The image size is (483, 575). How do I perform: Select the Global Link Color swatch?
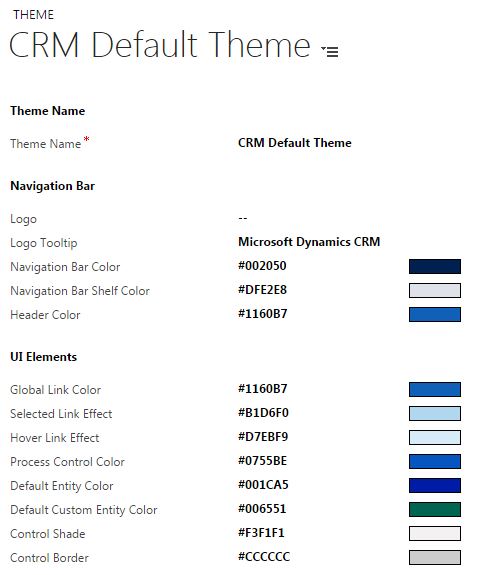435,389
